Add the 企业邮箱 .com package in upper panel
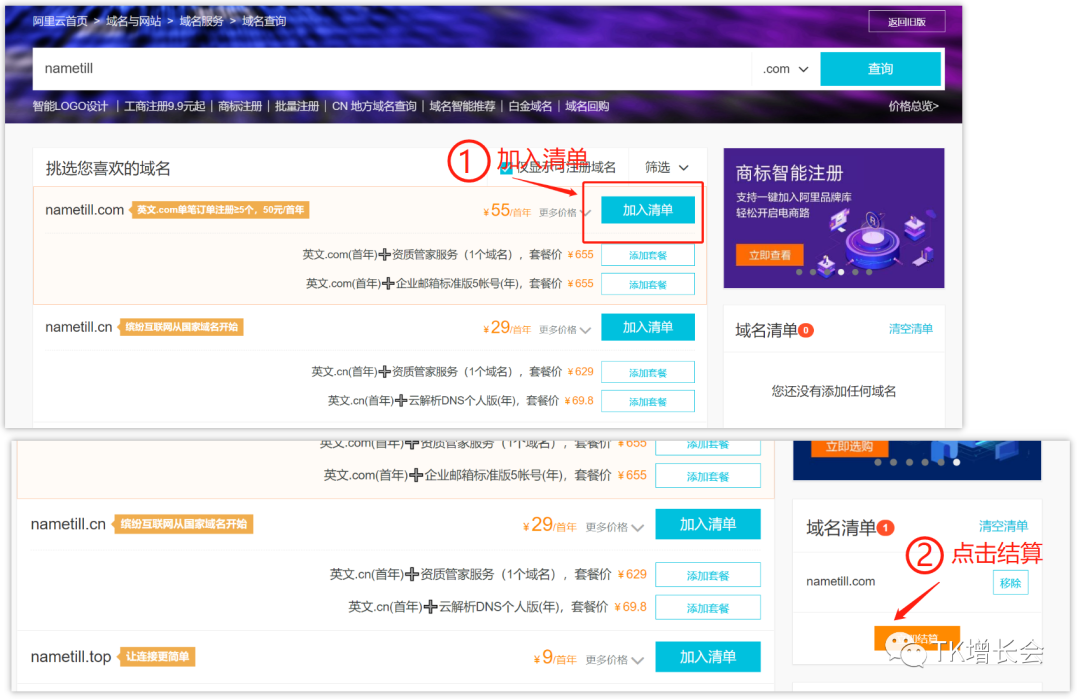This screenshot has height=699, width=1080. pos(647,284)
